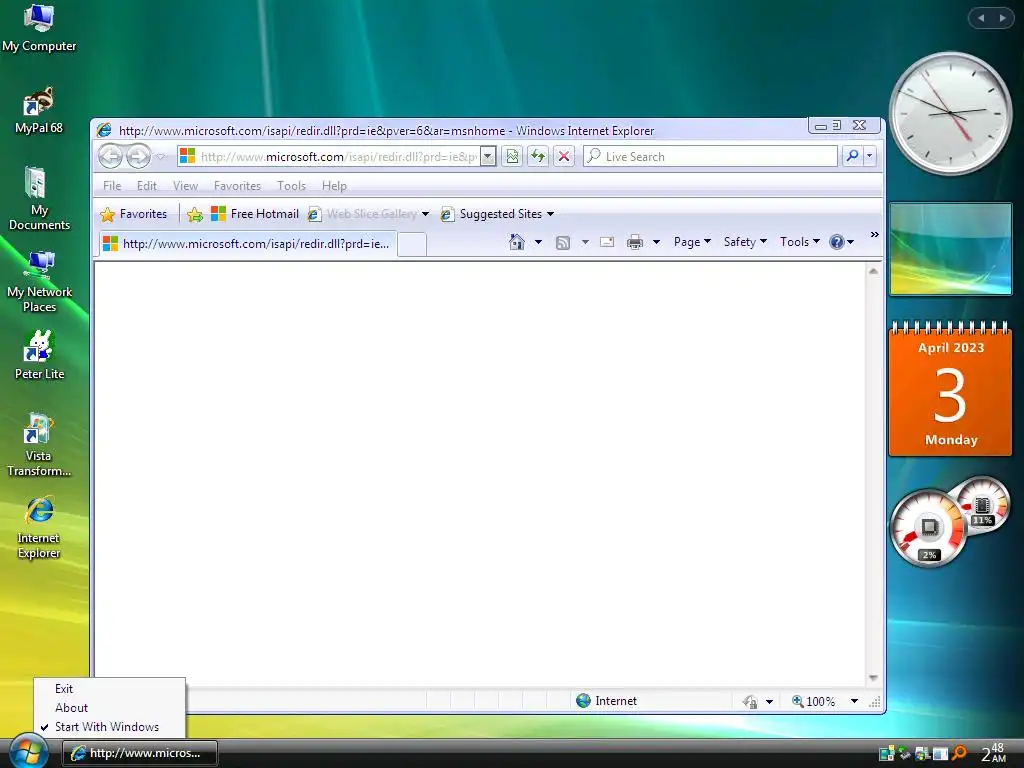Select the microsoft.com redirect tab
The image size is (1024, 768).
[248, 244]
